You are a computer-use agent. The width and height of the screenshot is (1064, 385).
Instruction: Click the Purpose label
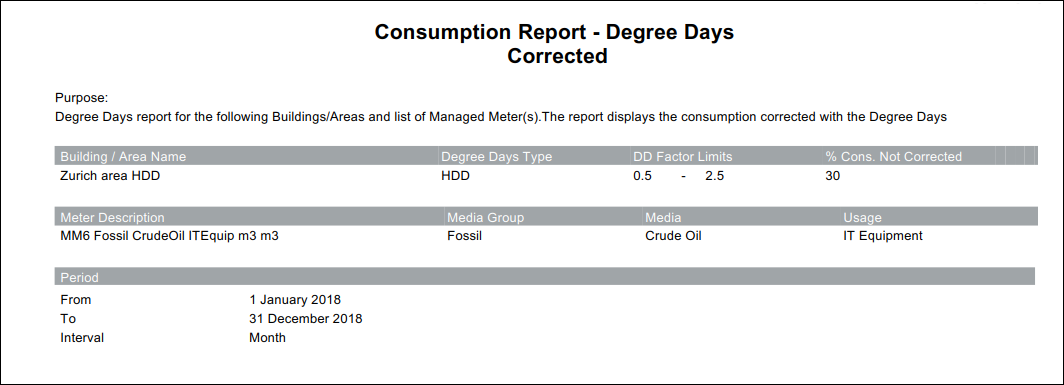click(81, 98)
